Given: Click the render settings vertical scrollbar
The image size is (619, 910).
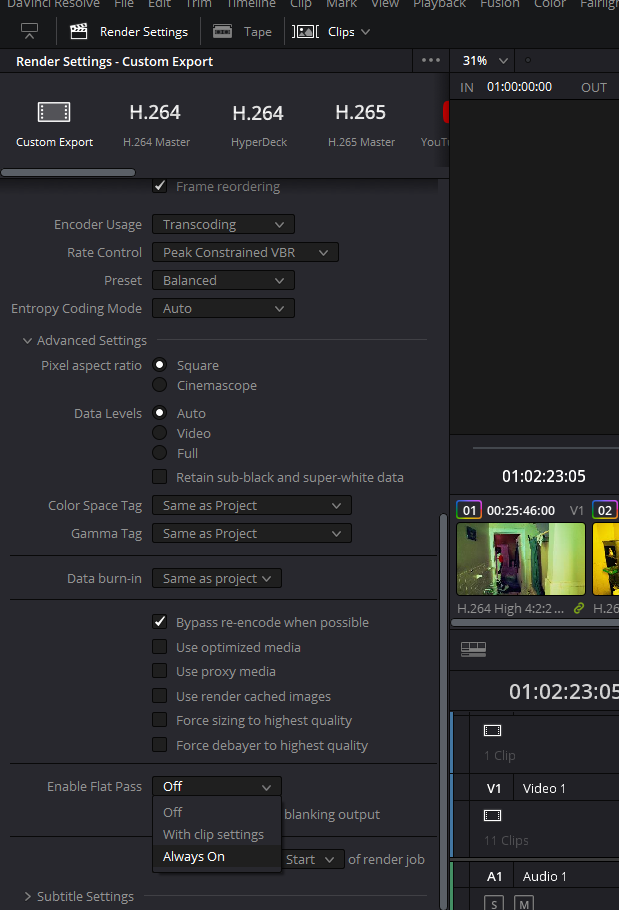Looking at the screenshot, I should (x=443, y=711).
